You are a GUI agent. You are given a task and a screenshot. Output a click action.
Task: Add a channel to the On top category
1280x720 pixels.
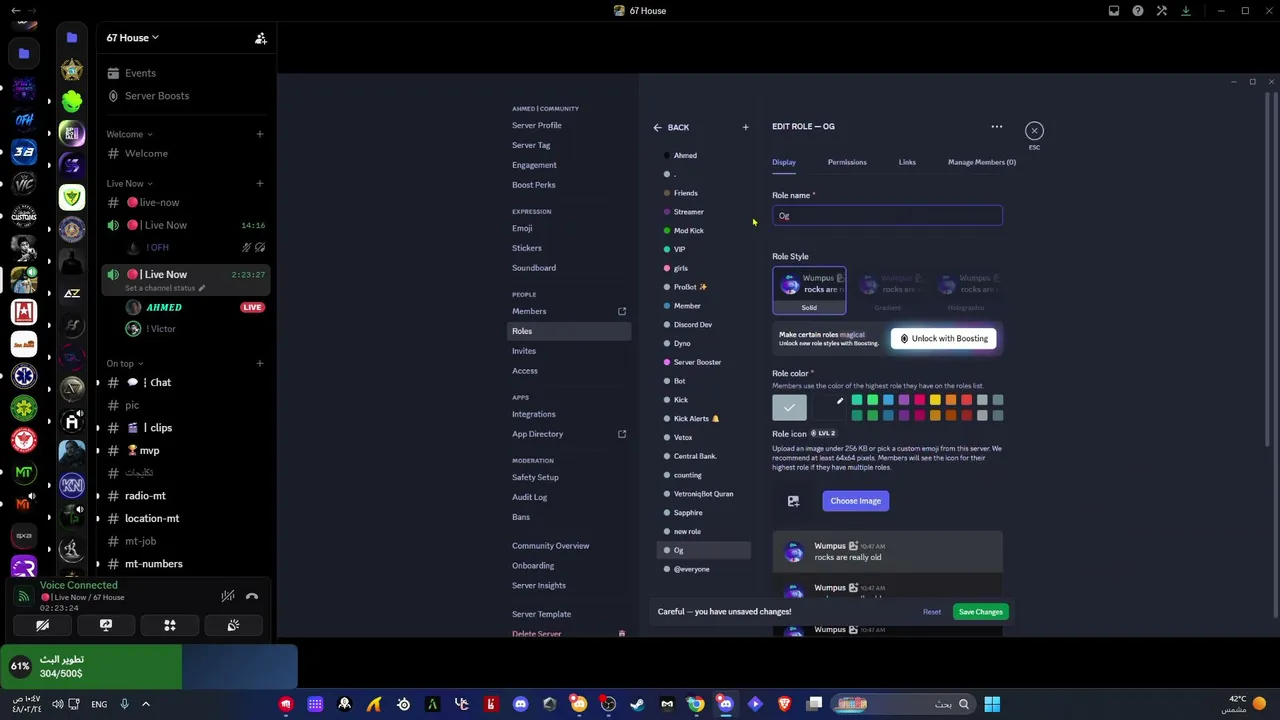coord(260,364)
